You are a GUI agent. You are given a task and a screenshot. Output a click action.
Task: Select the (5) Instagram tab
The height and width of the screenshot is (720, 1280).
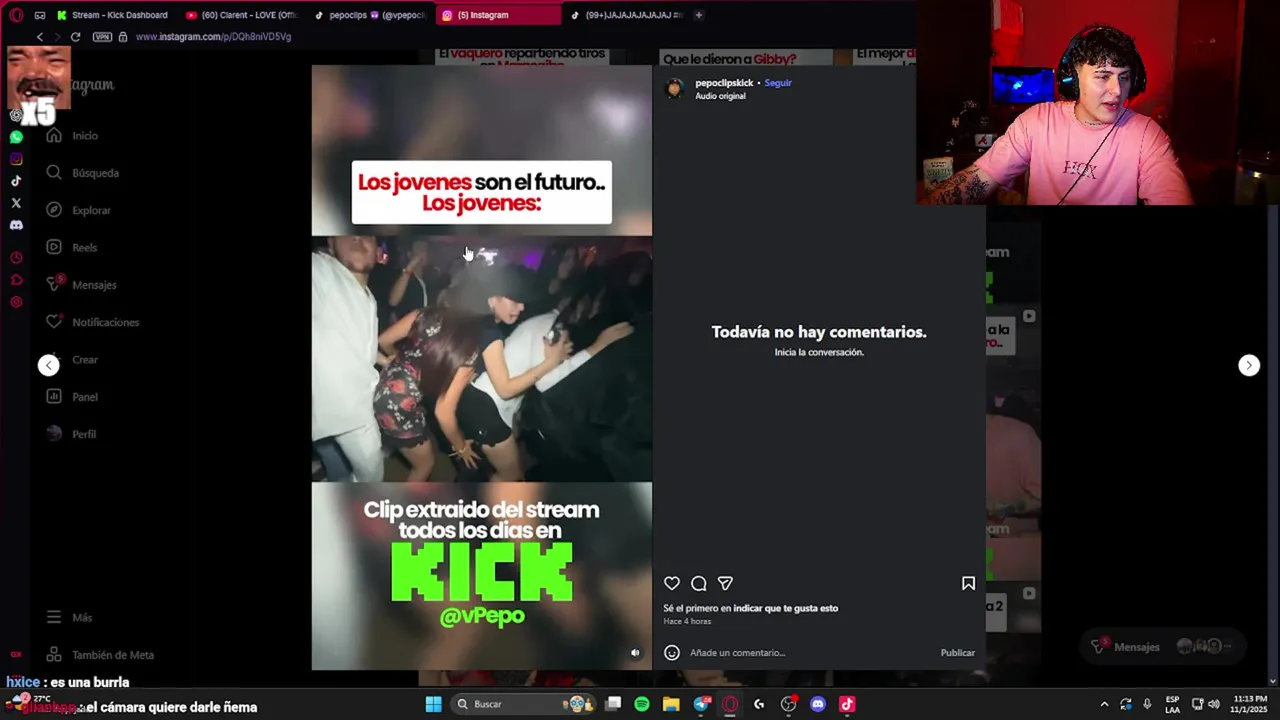click(497, 15)
